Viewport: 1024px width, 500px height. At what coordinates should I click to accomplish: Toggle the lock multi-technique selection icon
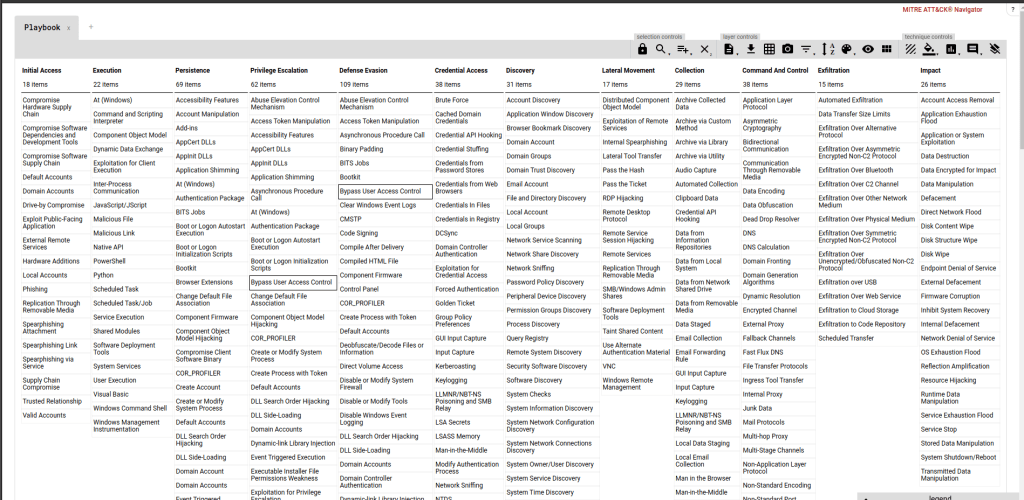(x=643, y=49)
